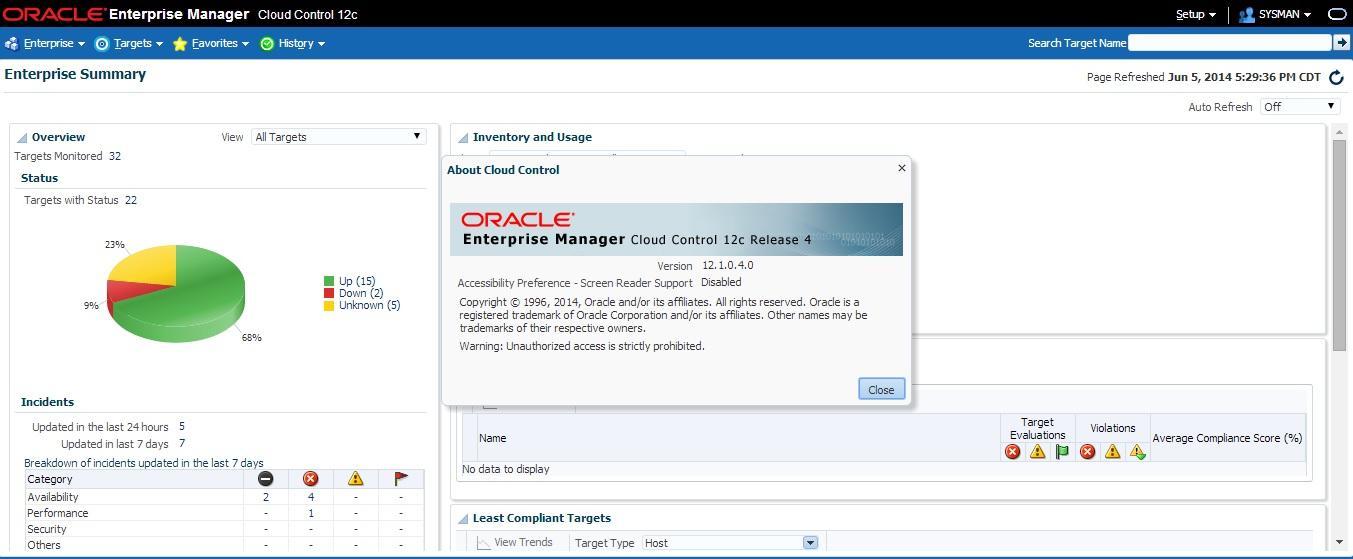Click Violations critical red X icon

1087,452
